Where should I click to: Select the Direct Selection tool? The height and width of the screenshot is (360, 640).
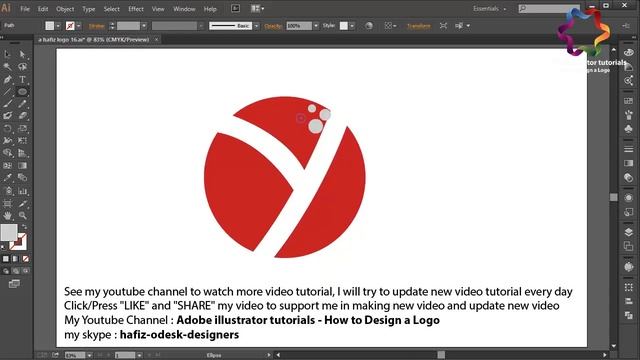coord(22,54)
